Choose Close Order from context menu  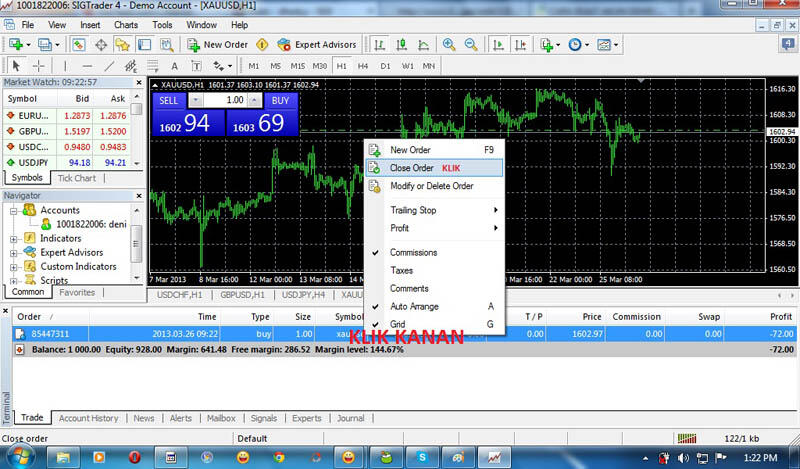click(x=435, y=168)
